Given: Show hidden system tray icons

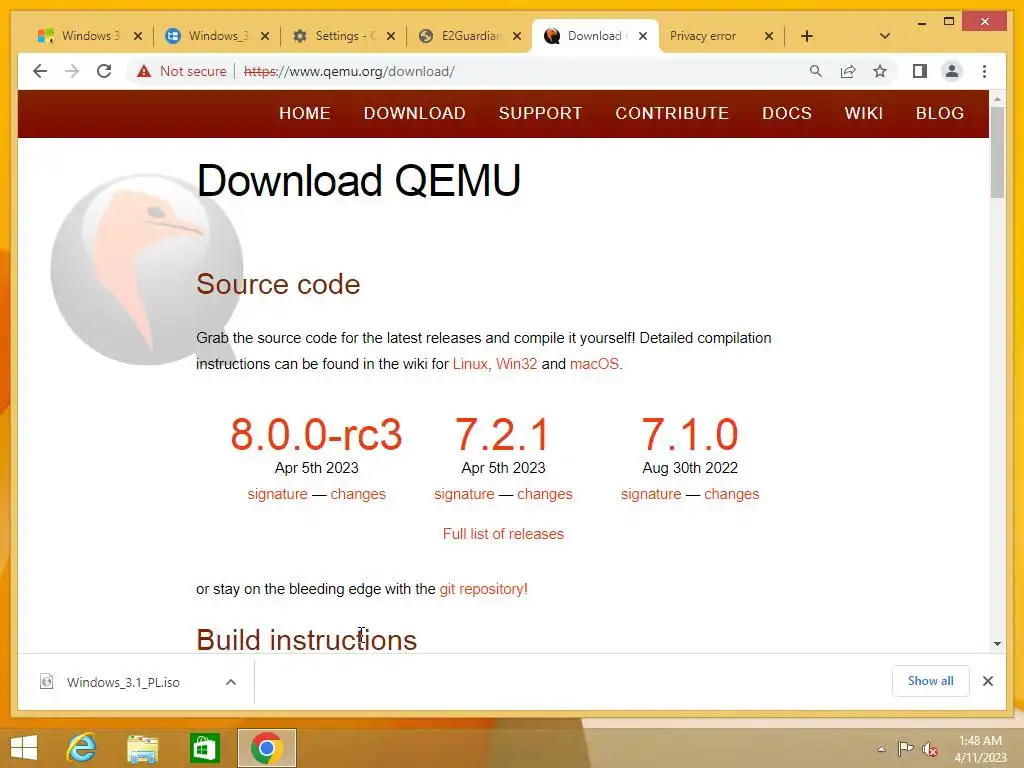Looking at the screenshot, I should 881,749.
